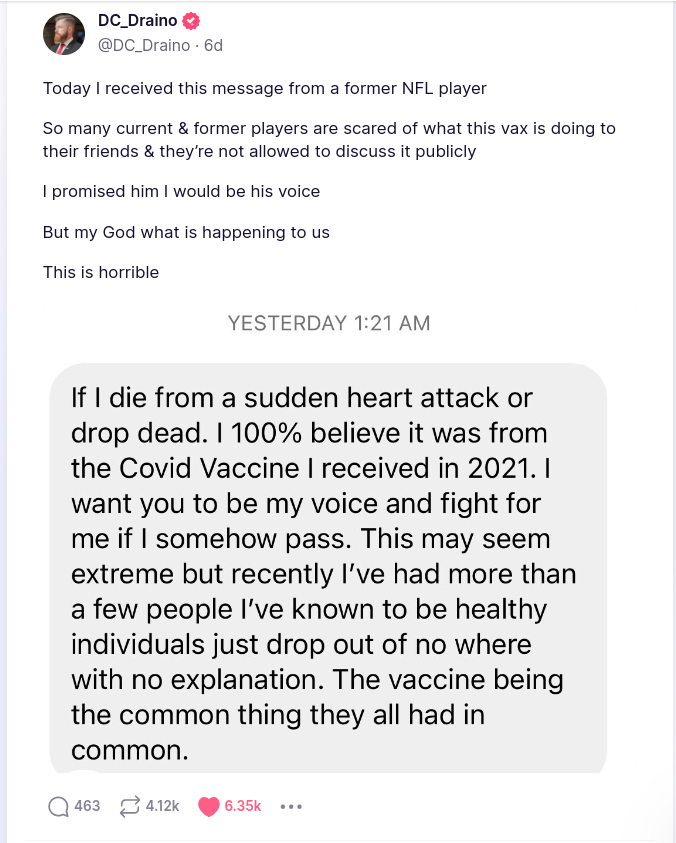Click the 'So many current & former players' paragraph
676x843 pixels.
pos(329,140)
